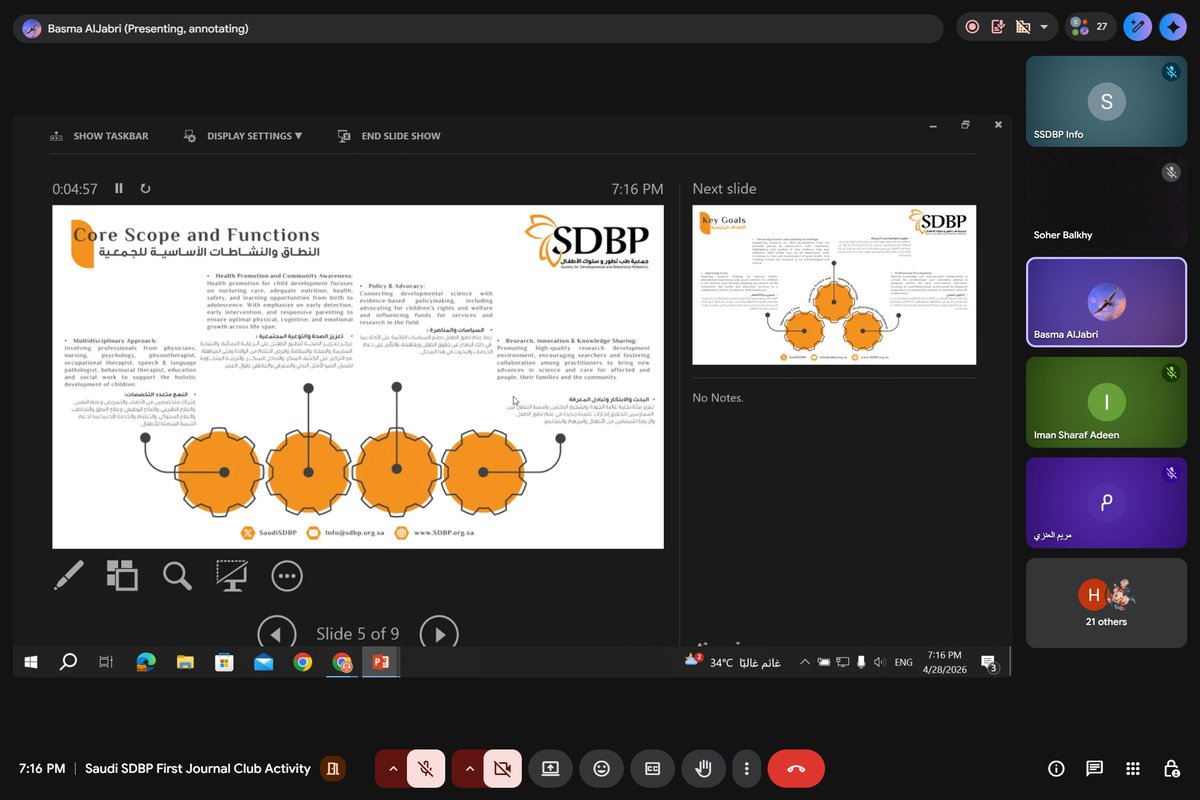The image size is (1200, 800).
Task: Select the Iman Sharaf Adeen tile
Action: (1106, 402)
